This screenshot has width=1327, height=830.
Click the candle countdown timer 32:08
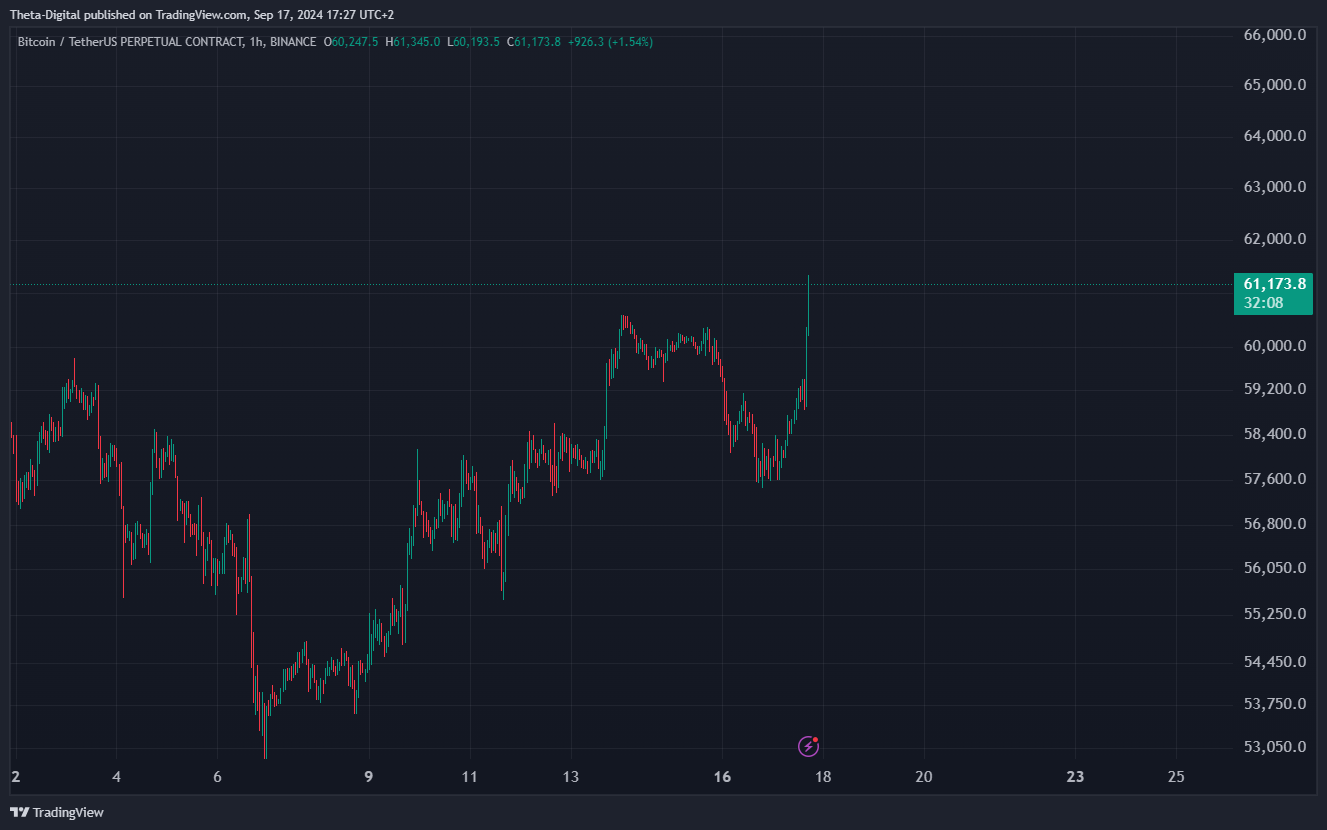click(1264, 302)
